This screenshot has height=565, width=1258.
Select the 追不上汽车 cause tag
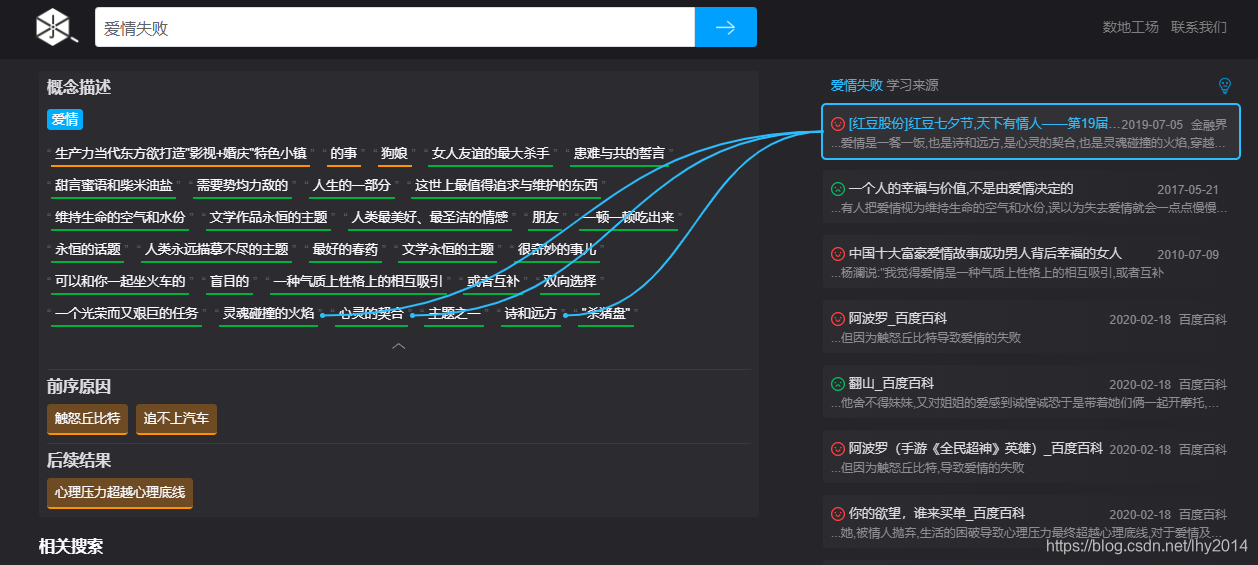click(x=176, y=419)
